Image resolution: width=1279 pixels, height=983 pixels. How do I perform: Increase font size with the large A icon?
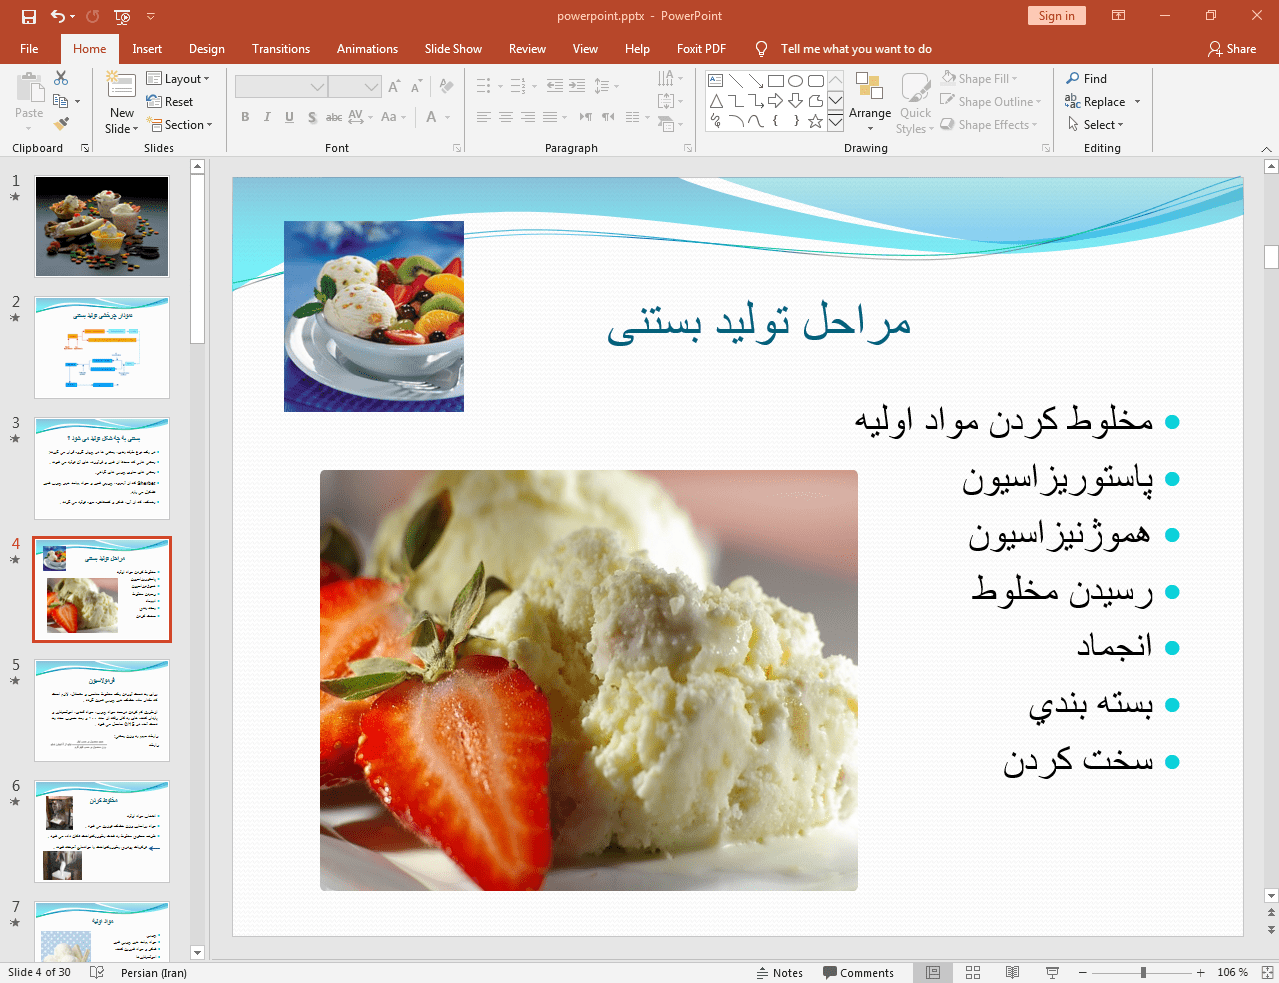click(x=394, y=87)
